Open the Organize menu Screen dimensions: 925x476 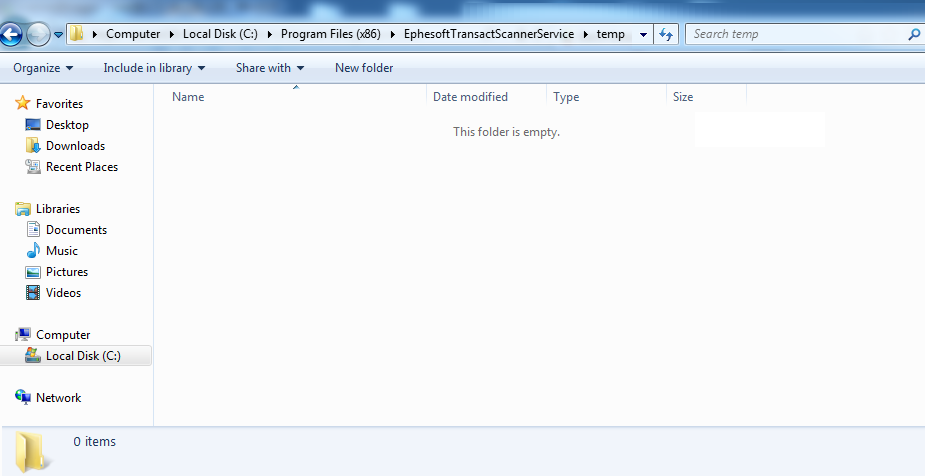(x=43, y=68)
